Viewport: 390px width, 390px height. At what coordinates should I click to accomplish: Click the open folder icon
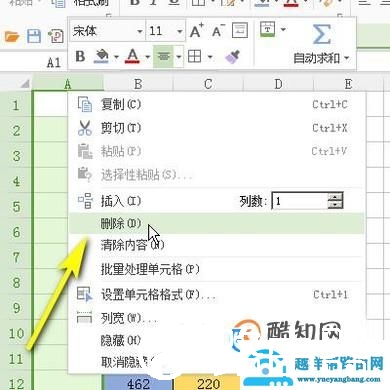click(12, 36)
